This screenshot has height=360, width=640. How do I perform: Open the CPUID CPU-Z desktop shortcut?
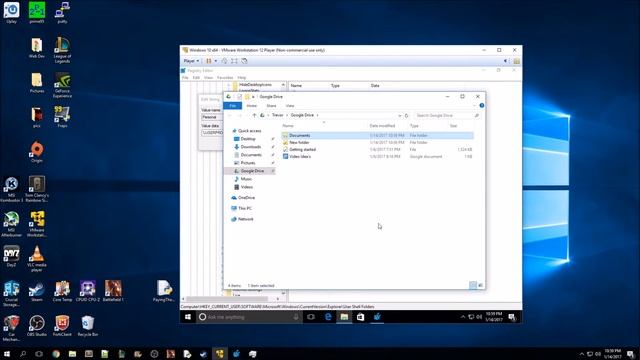coord(87,291)
